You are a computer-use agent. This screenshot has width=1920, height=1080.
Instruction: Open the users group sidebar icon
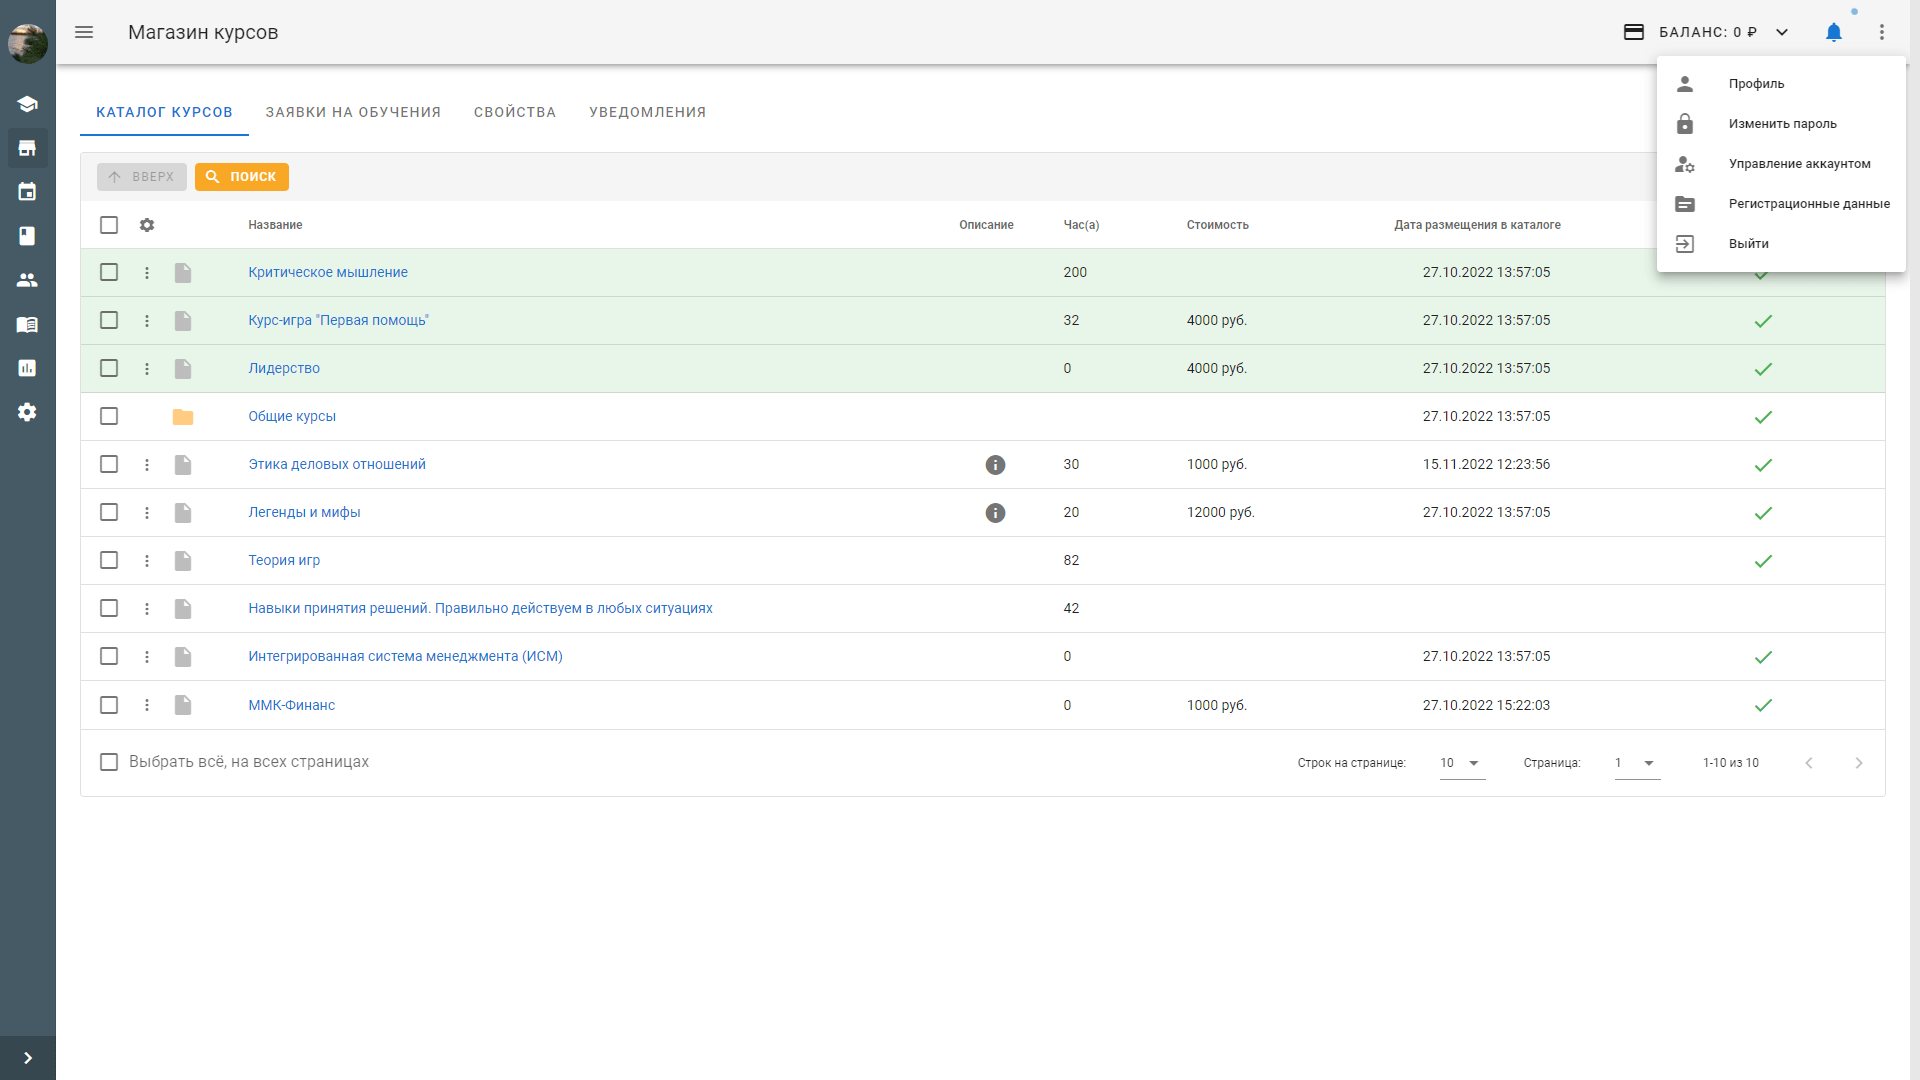[27, 280]
